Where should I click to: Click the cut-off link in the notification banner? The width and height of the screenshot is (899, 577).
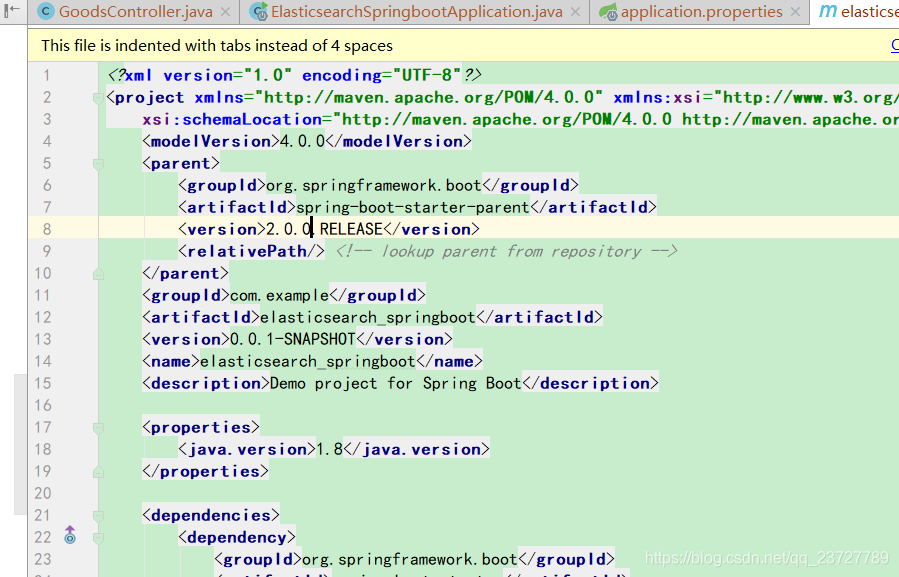tap(894, 45)
